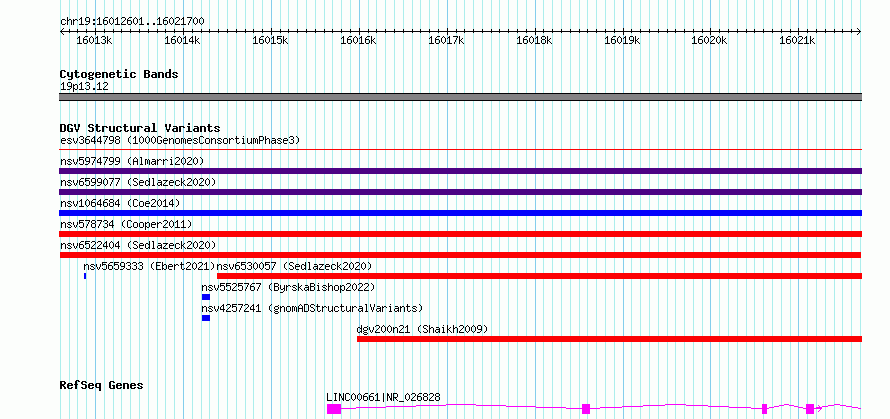Select the nsv6530057 red variant bar
The width and height of the screenshot is (890, 419).
[539, 276]
